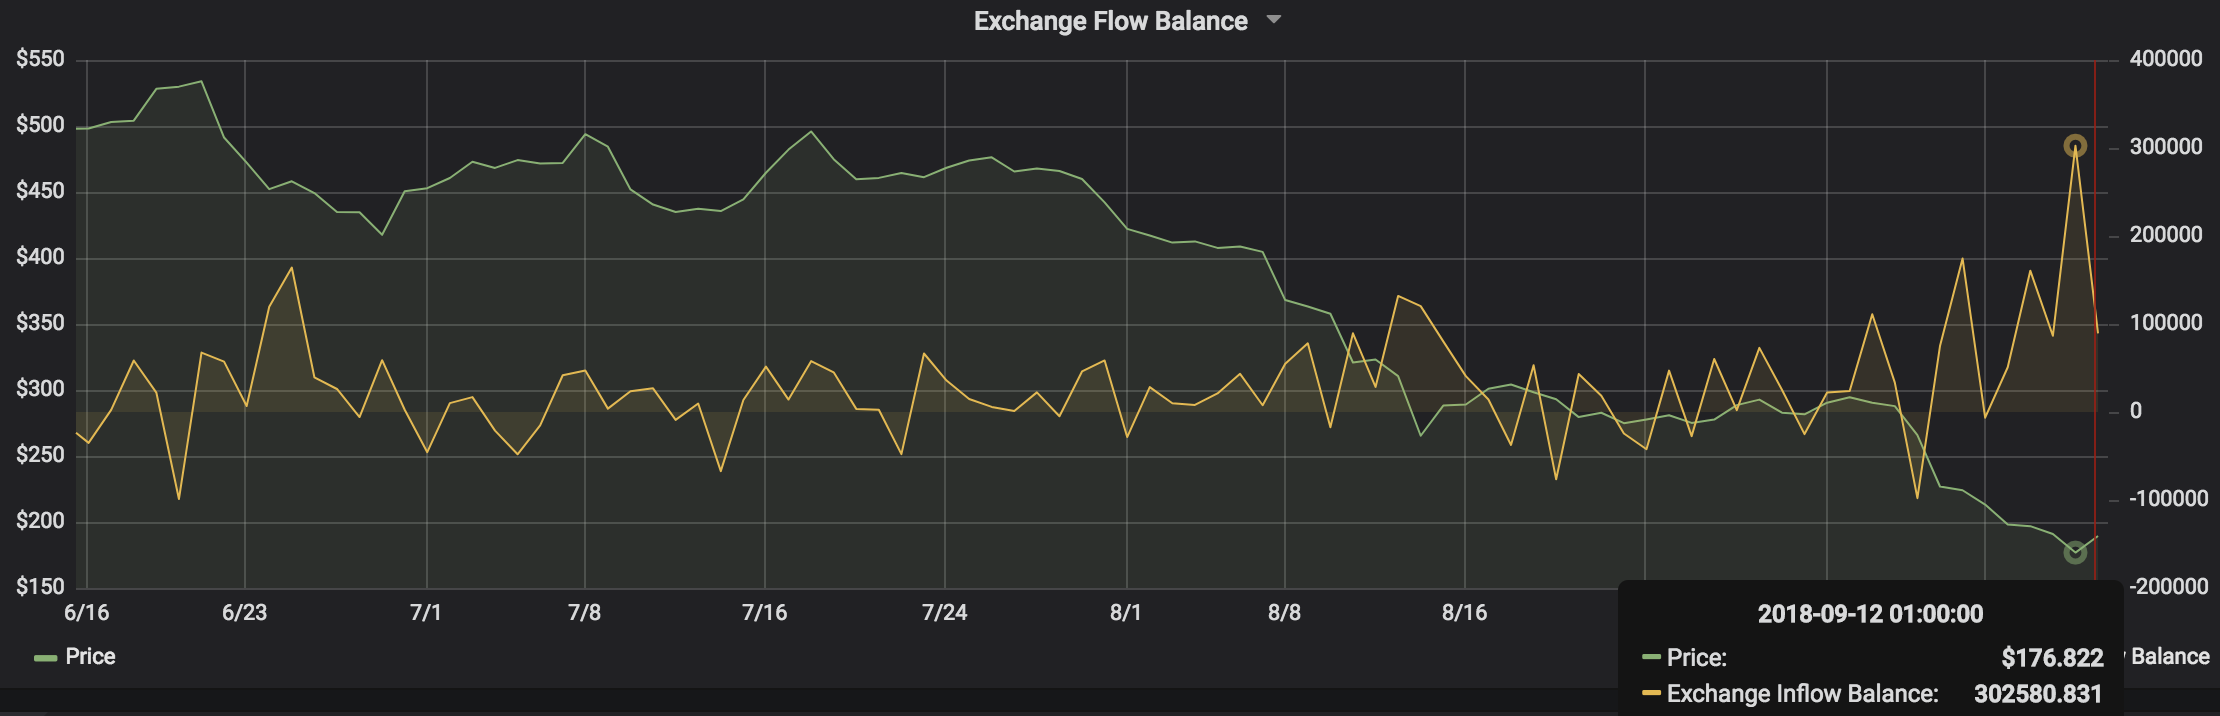Click the 300000 right axis label
This screenshot has height=716, width=2220.
2166,148
